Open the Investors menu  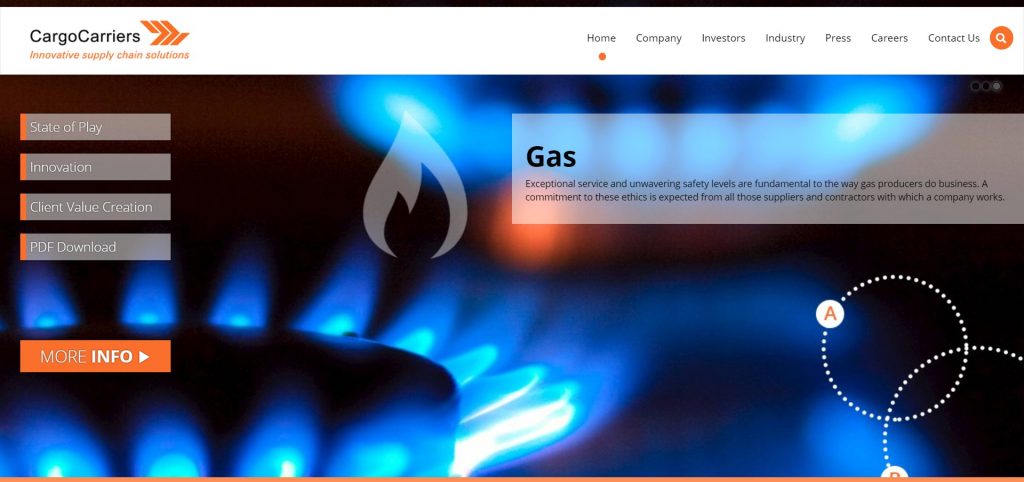click(x=723, y=38)
